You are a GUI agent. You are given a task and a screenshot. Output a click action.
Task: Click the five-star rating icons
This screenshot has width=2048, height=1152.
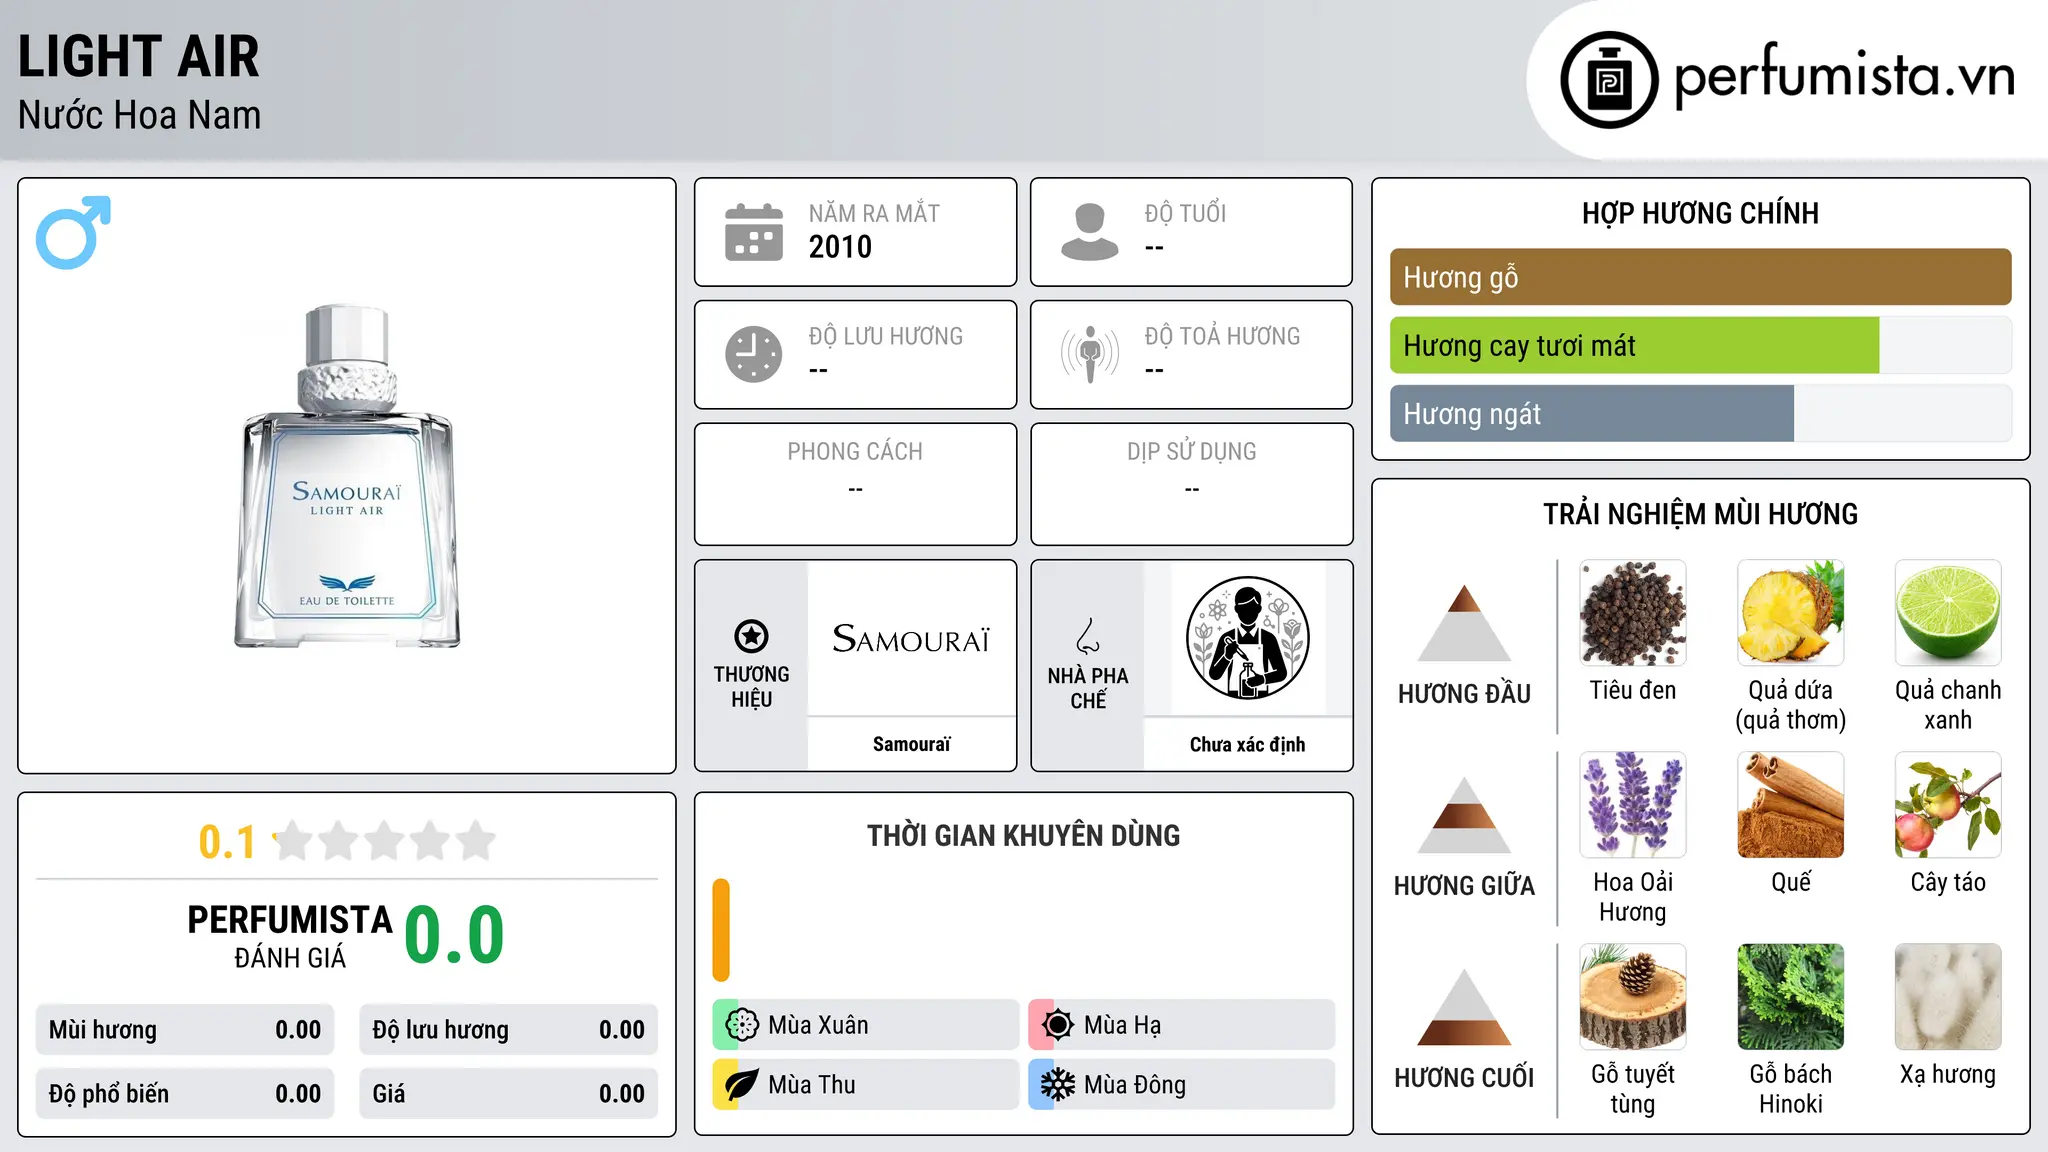(x=384, y=841)
